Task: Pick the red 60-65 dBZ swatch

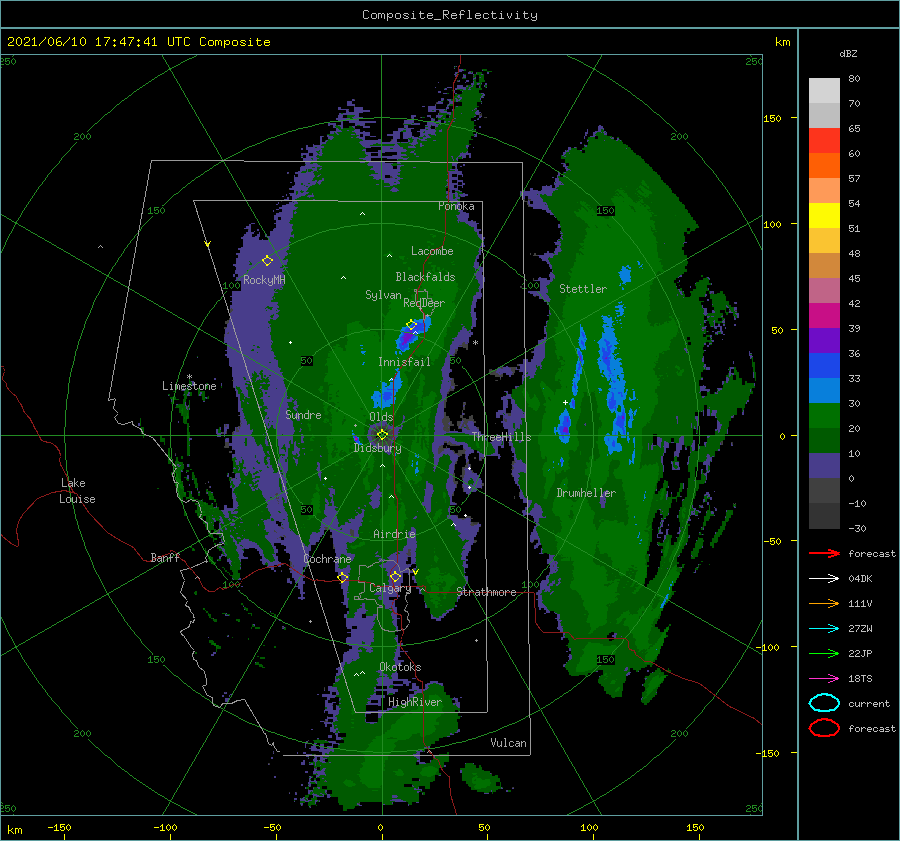Action: click(824, 140)
